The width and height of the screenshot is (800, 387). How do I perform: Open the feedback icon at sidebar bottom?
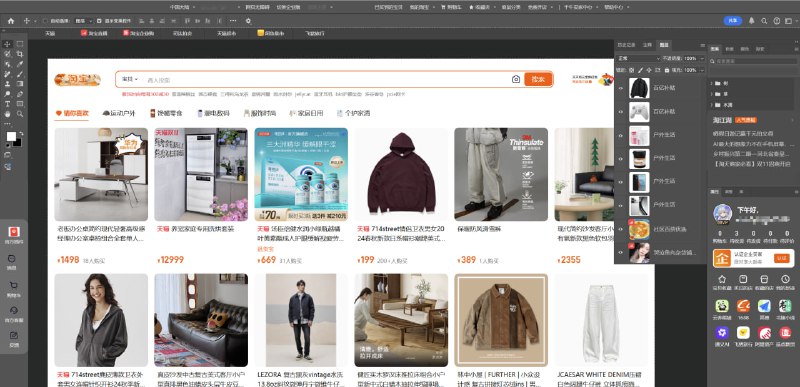[14, 336]
